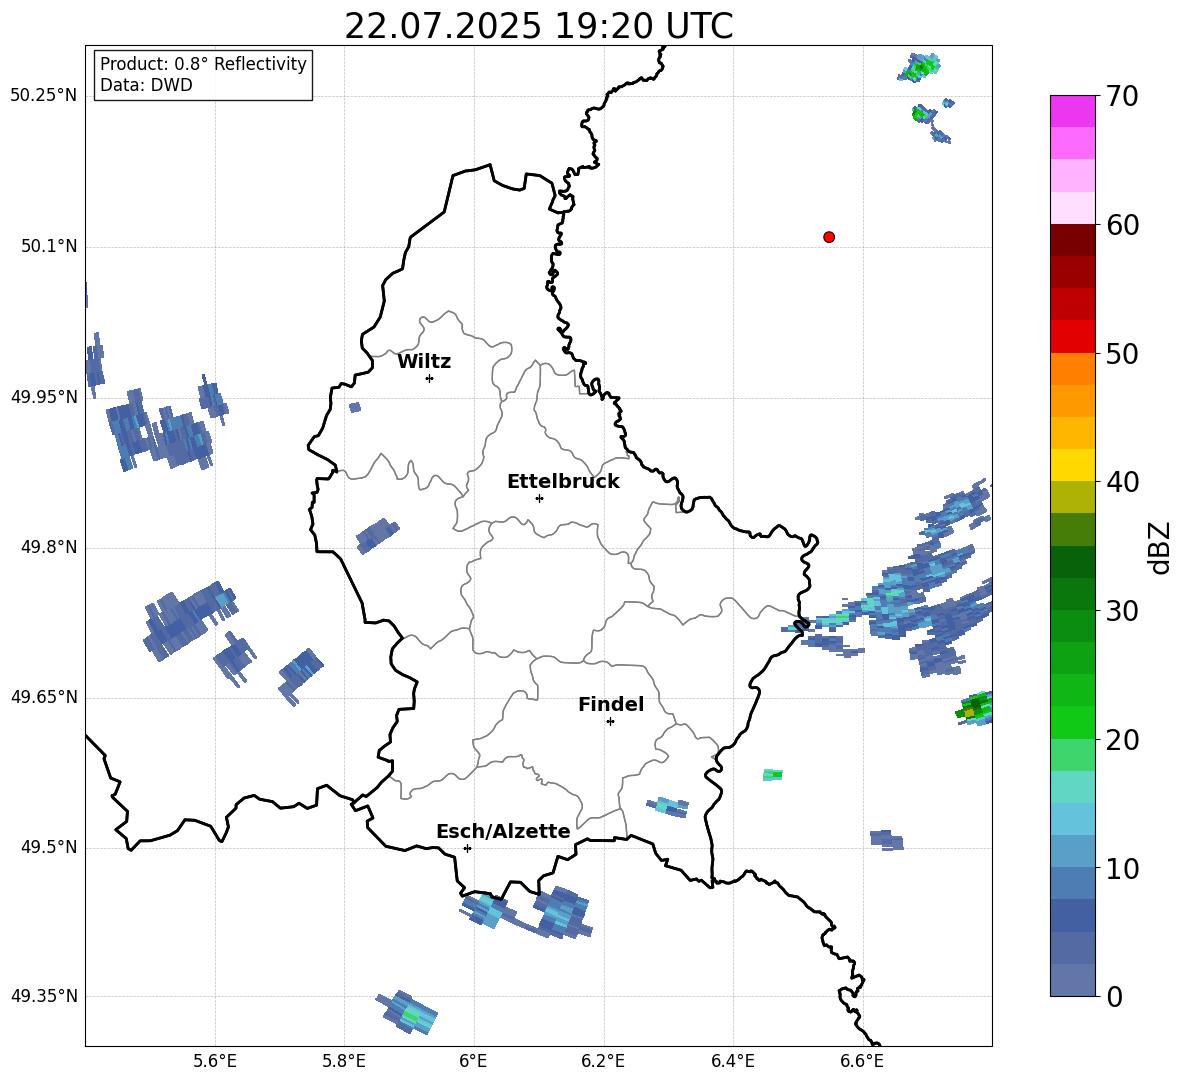Click the 20 value on the colorbar
Image resolution: width=1184 pixels, height=1081 pixels.
point(1122,740)
